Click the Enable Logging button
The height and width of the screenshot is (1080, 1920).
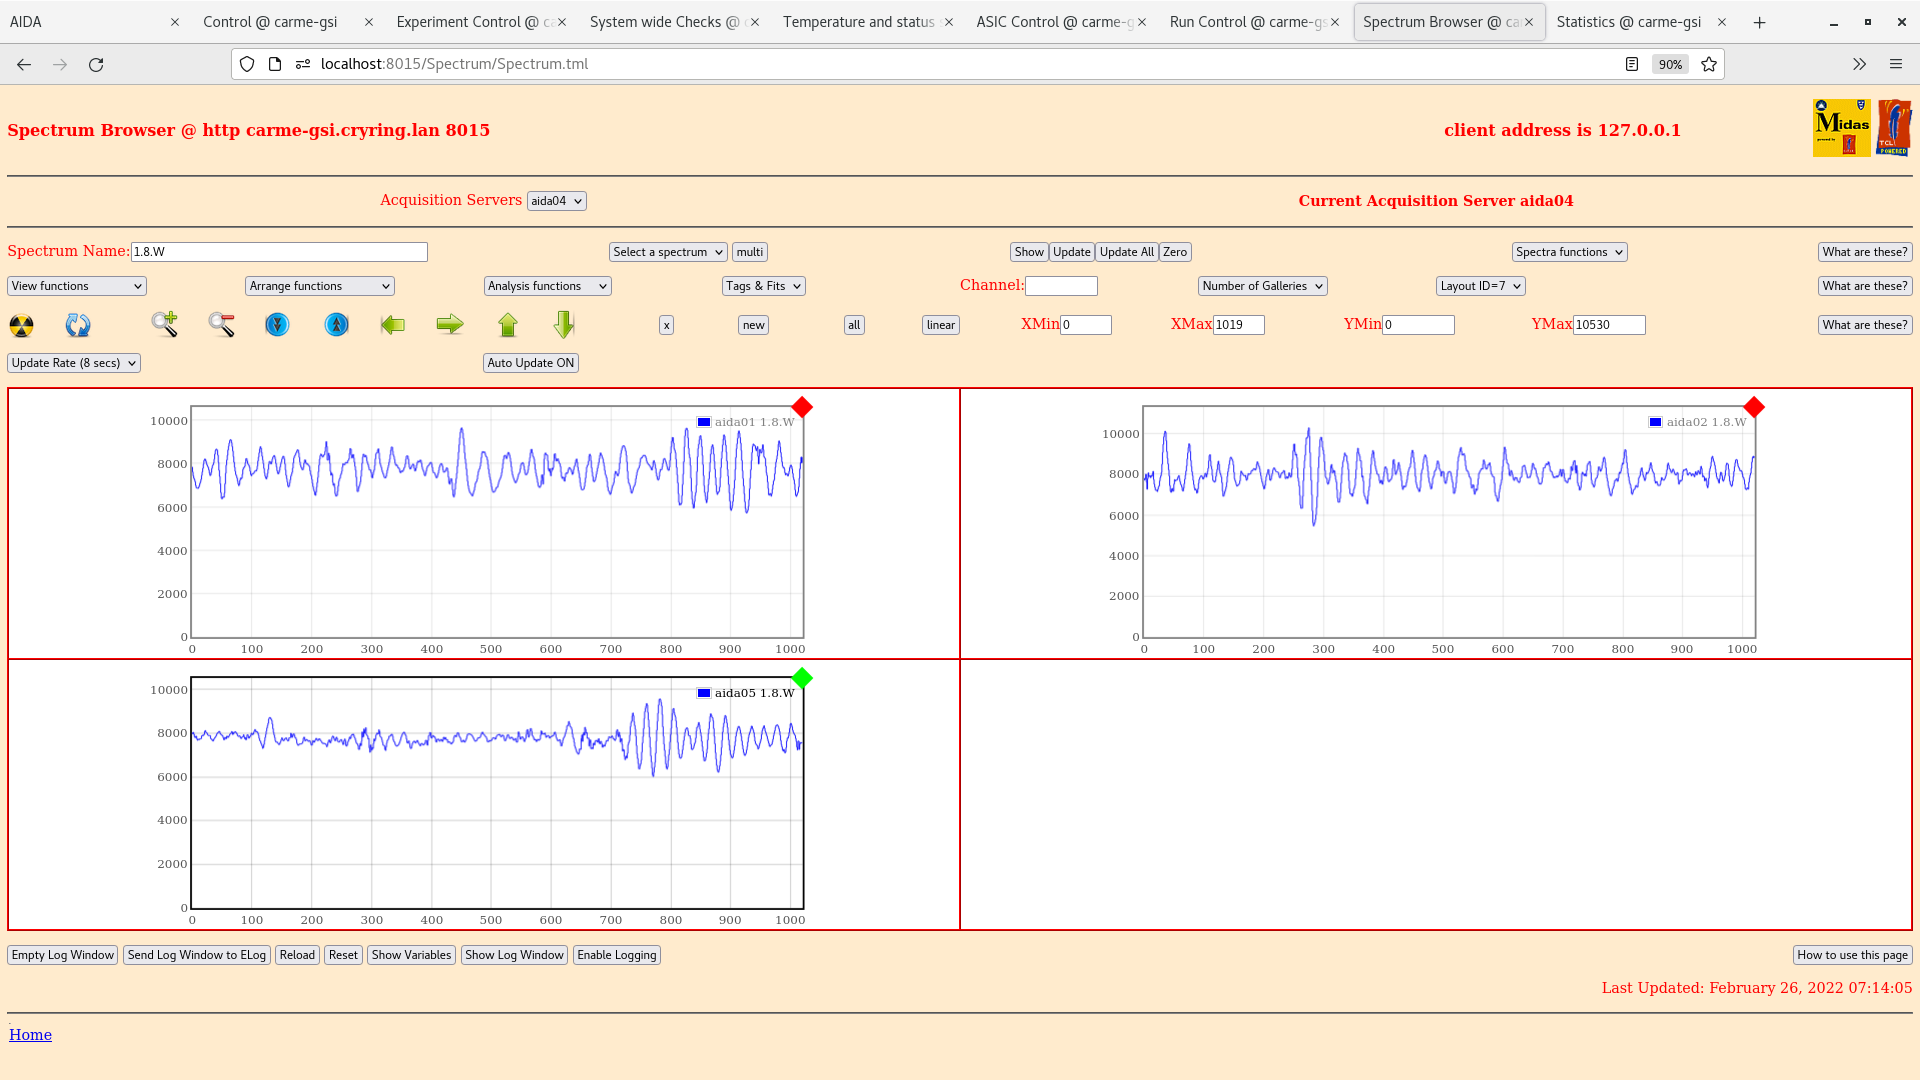tap(616, 955)
